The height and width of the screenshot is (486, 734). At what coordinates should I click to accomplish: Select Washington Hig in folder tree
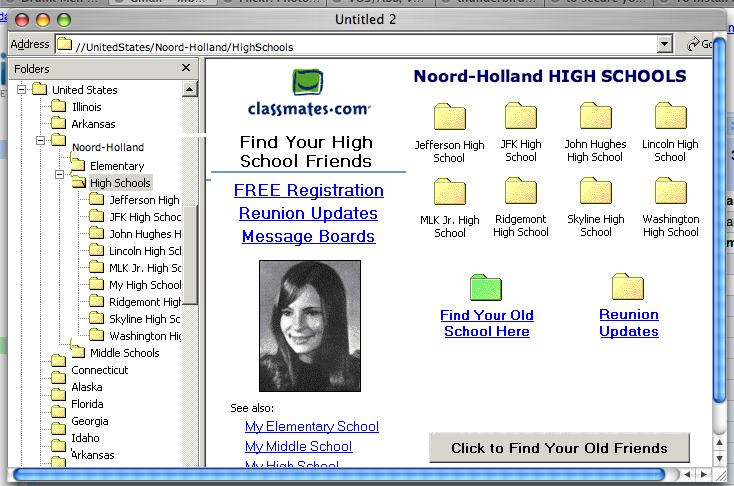coord(145,336)
